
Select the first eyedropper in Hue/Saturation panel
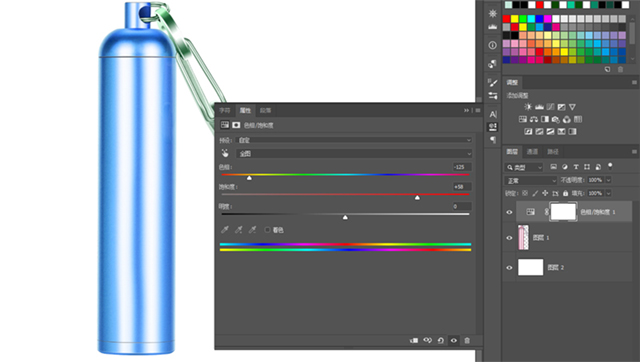225,230
